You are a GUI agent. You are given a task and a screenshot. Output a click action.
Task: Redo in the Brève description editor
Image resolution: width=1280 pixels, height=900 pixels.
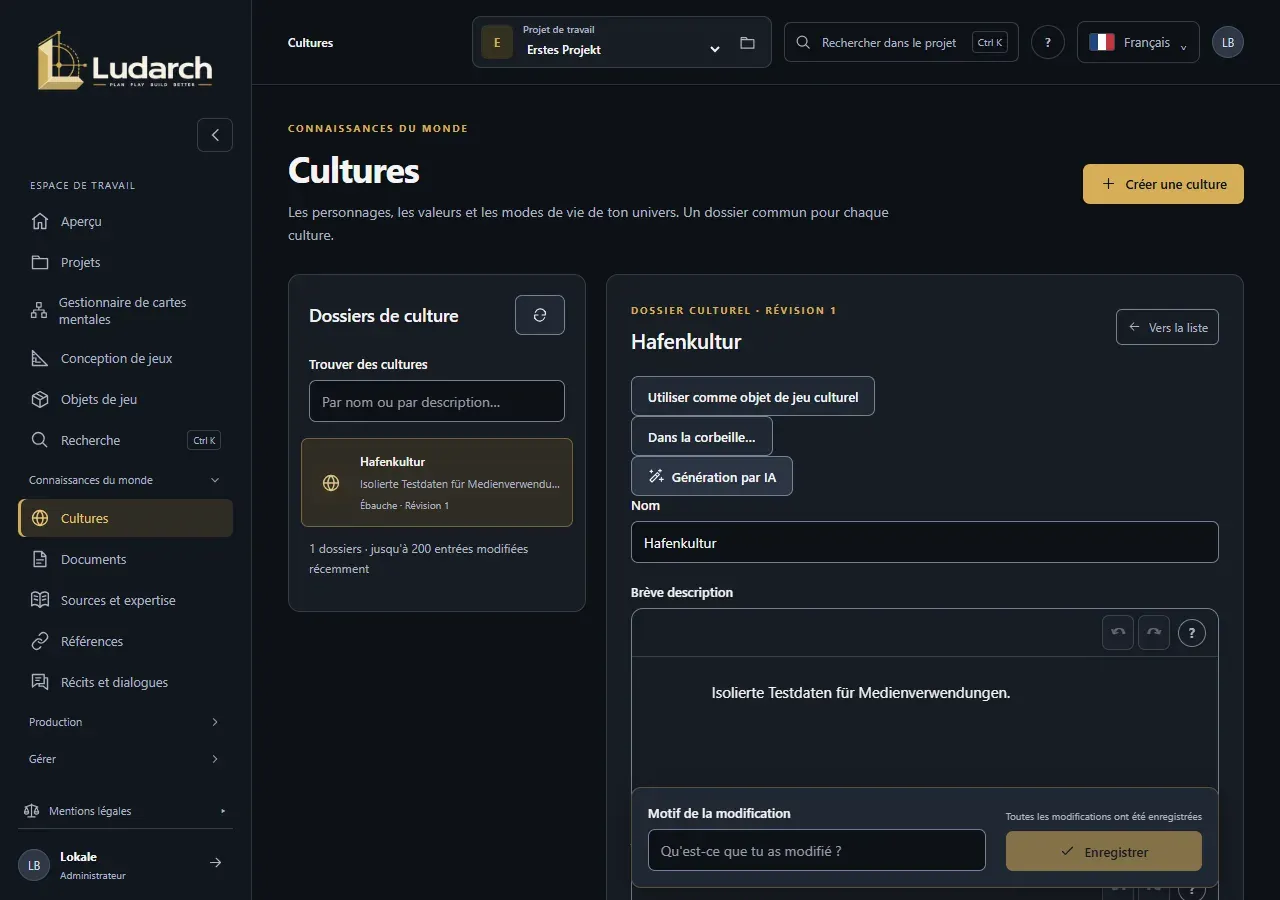tap(1154, 632)
